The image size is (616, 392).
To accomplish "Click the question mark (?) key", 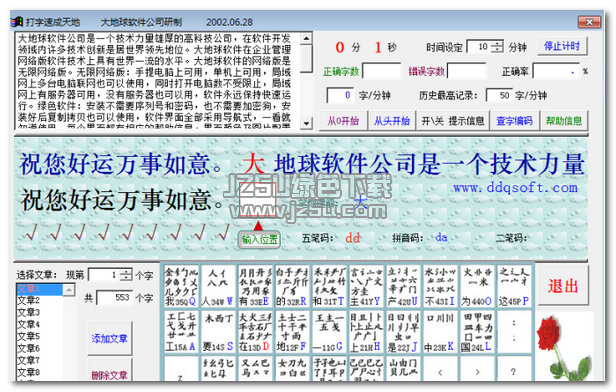I will click(514, 369).
